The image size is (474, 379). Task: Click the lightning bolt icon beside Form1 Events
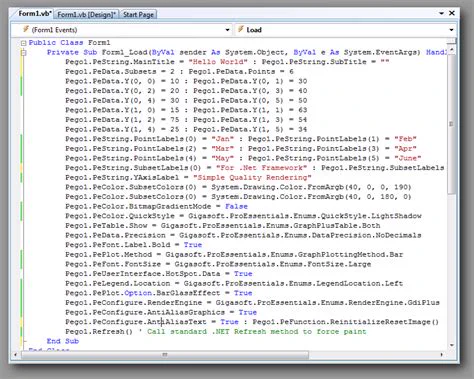tap(26, 29)
